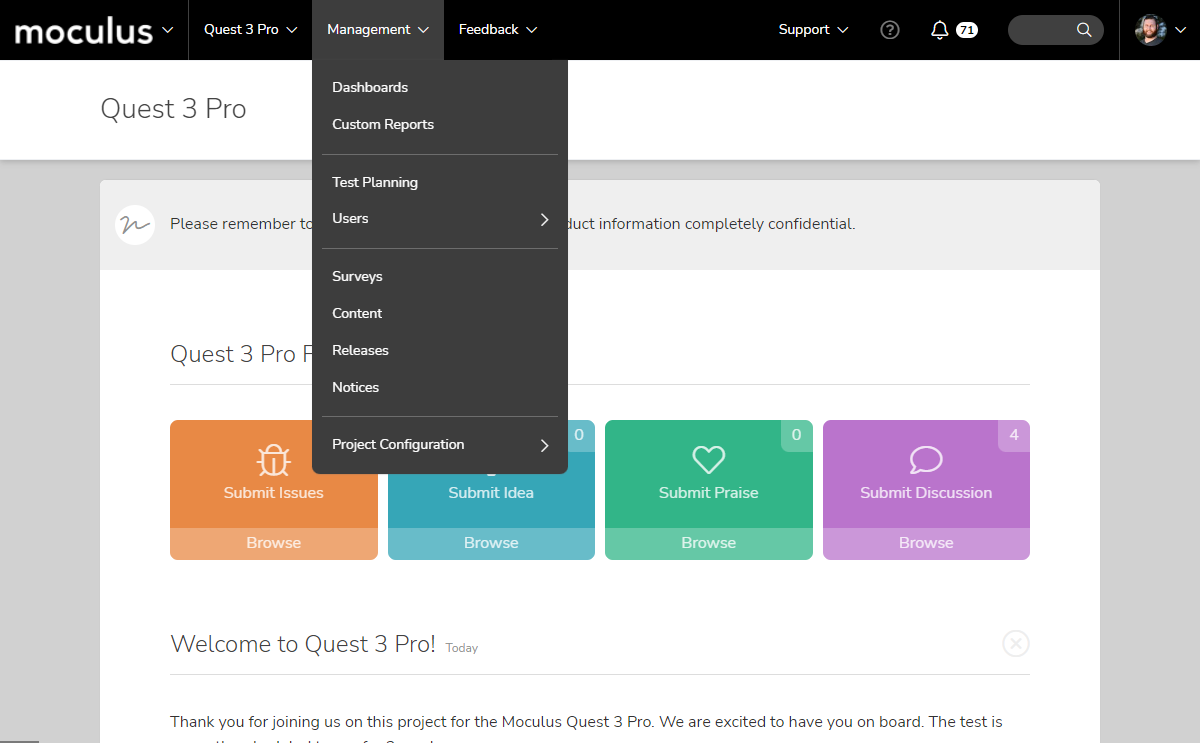Click the magnifying glass search icon
Viewport: 1200px width, 743px height.
click(x=1084, y=30)
